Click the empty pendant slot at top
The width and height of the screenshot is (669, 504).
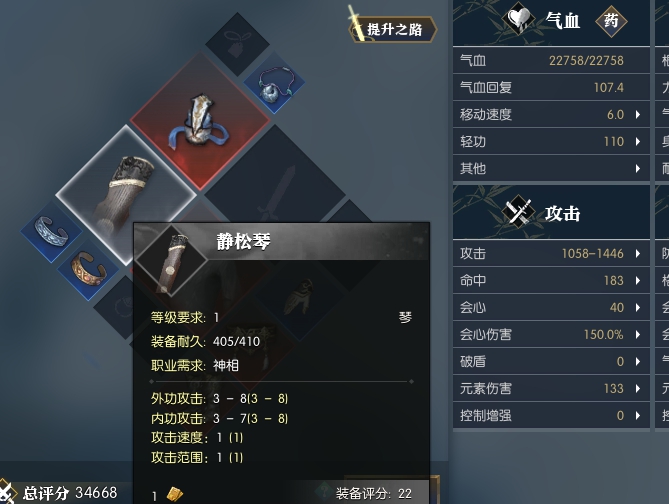coord(237,44)
